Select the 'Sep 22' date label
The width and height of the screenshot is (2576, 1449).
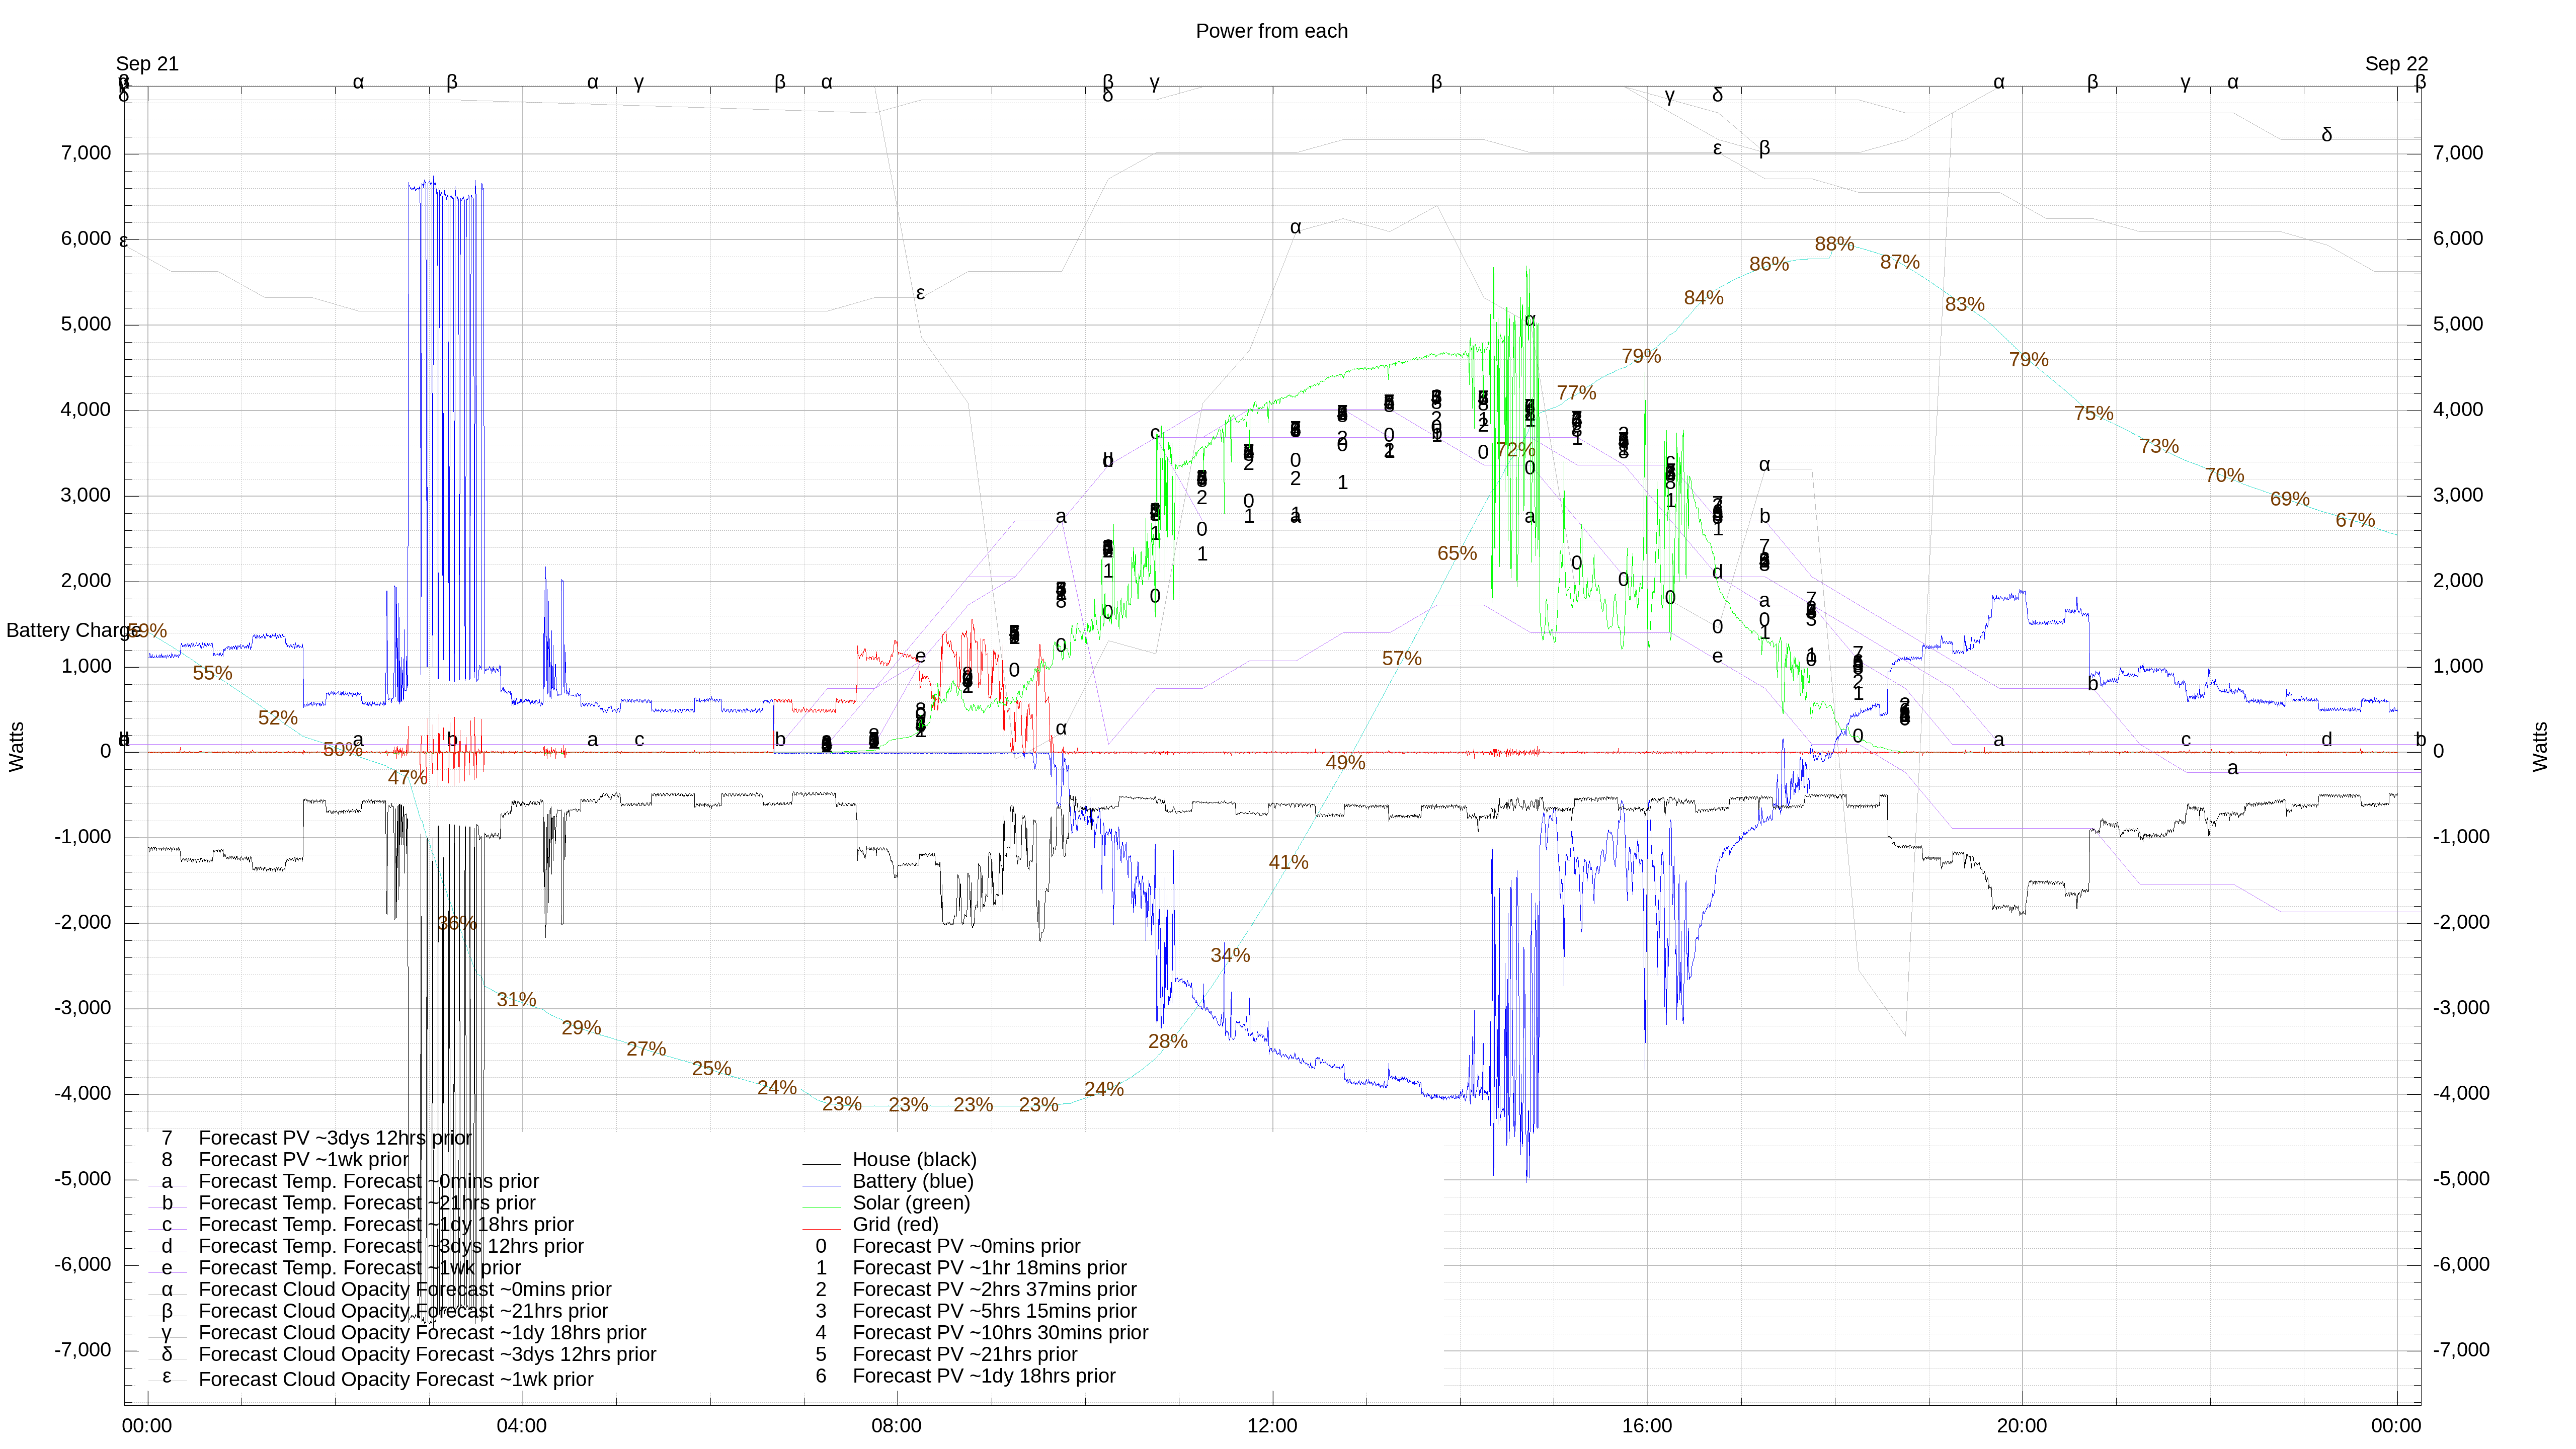point(2396,64)
